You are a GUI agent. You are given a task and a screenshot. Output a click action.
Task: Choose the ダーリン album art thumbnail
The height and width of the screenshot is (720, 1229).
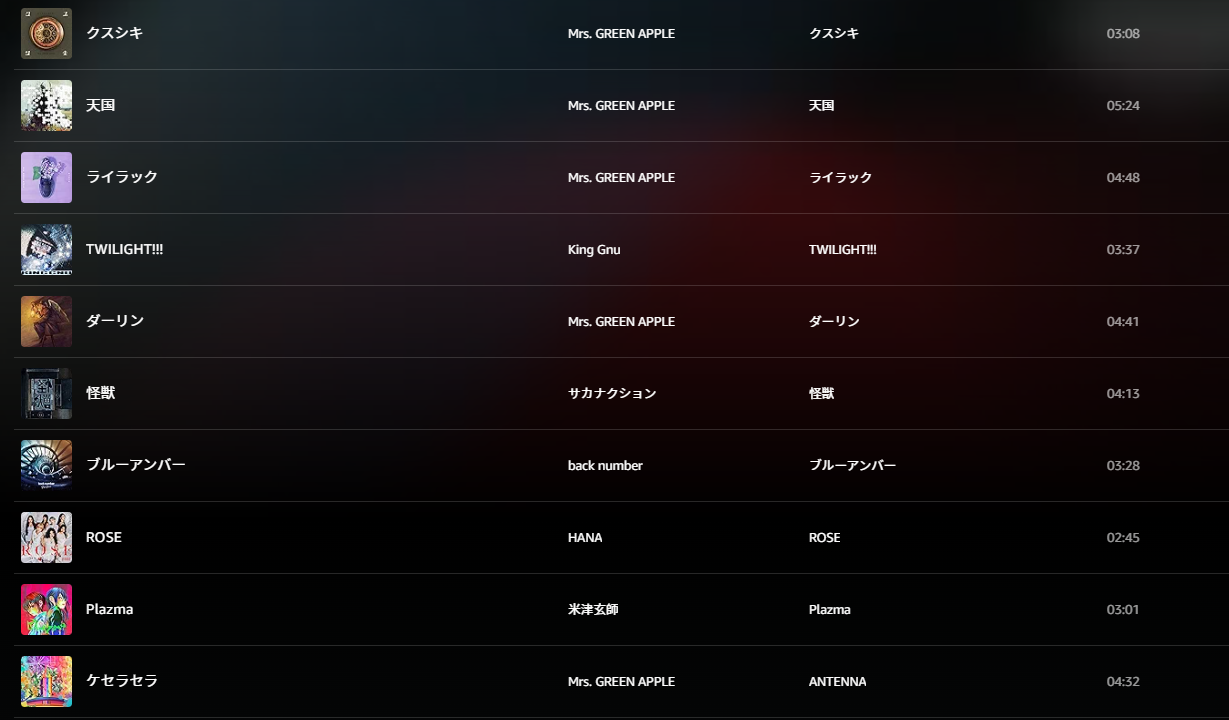(46, 322)
